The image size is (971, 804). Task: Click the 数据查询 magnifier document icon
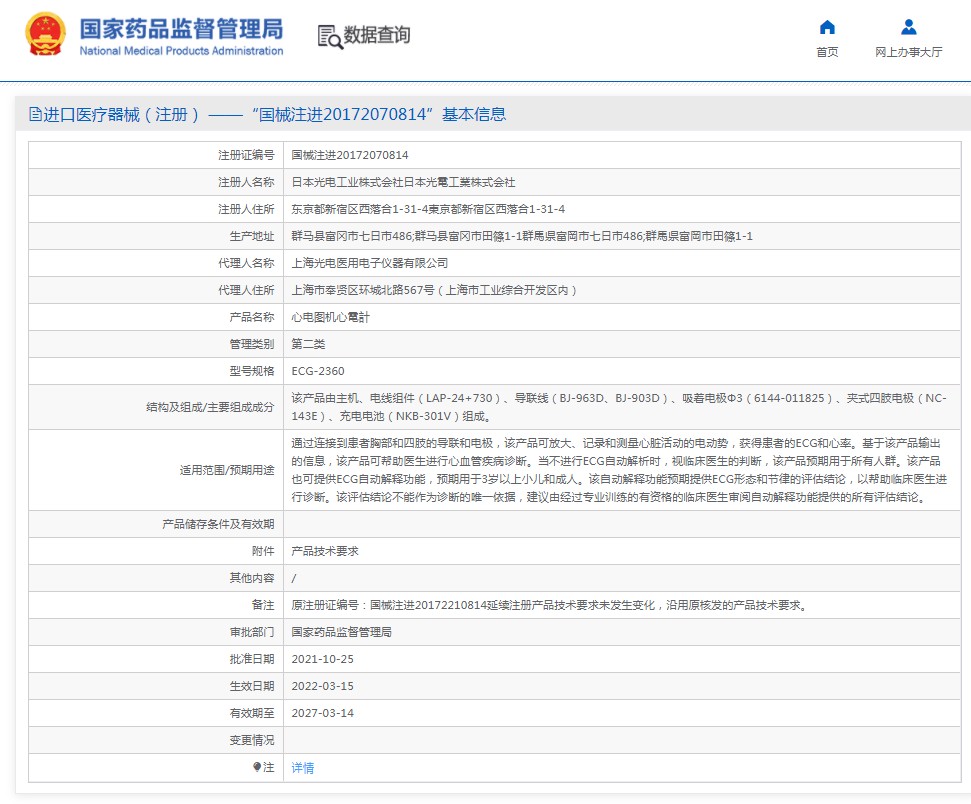pyautogui.click(x=330, y=36)
